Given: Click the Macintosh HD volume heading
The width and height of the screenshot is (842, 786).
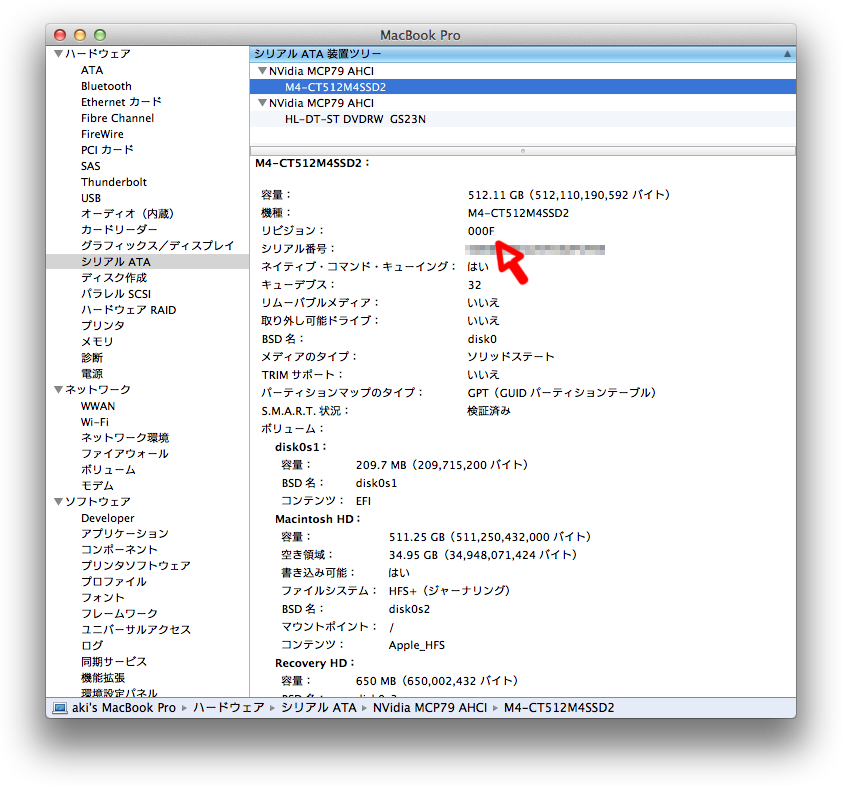Looking at the screenshot, I should pyautogui.click(x=318, y=519).
